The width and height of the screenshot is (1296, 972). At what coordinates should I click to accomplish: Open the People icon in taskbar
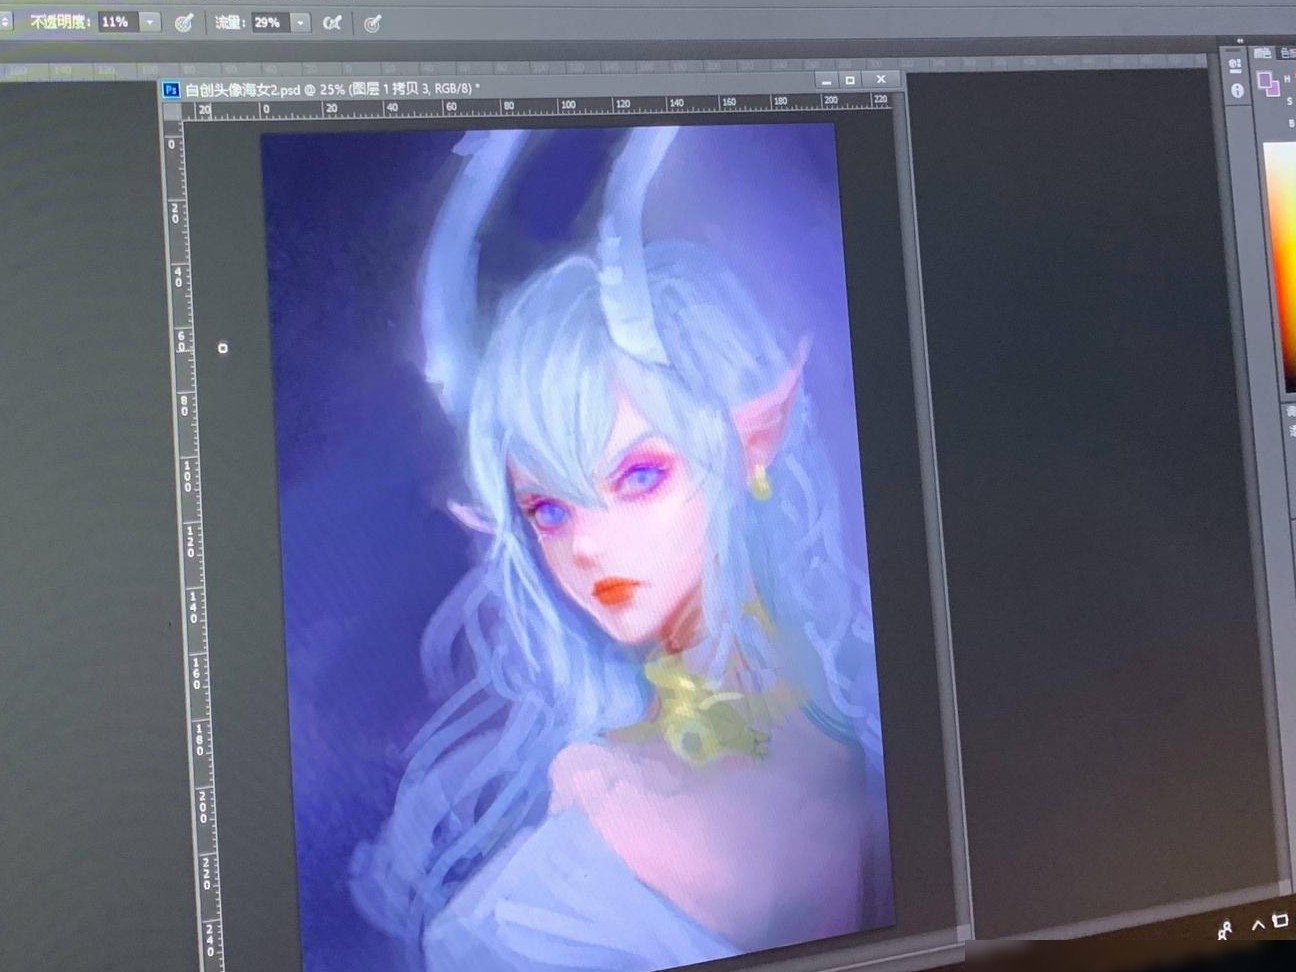(x=1225, y=931)
